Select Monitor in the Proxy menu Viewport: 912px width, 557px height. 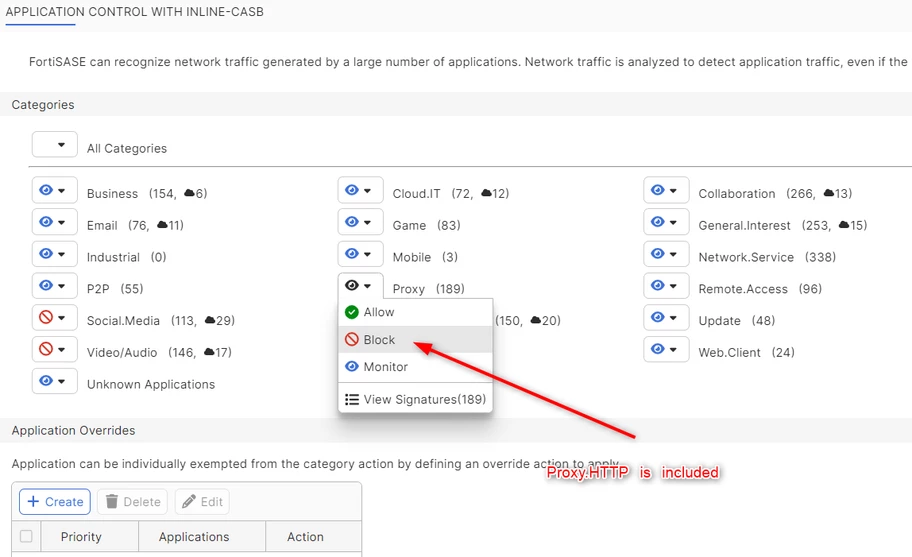pos(415,367)
